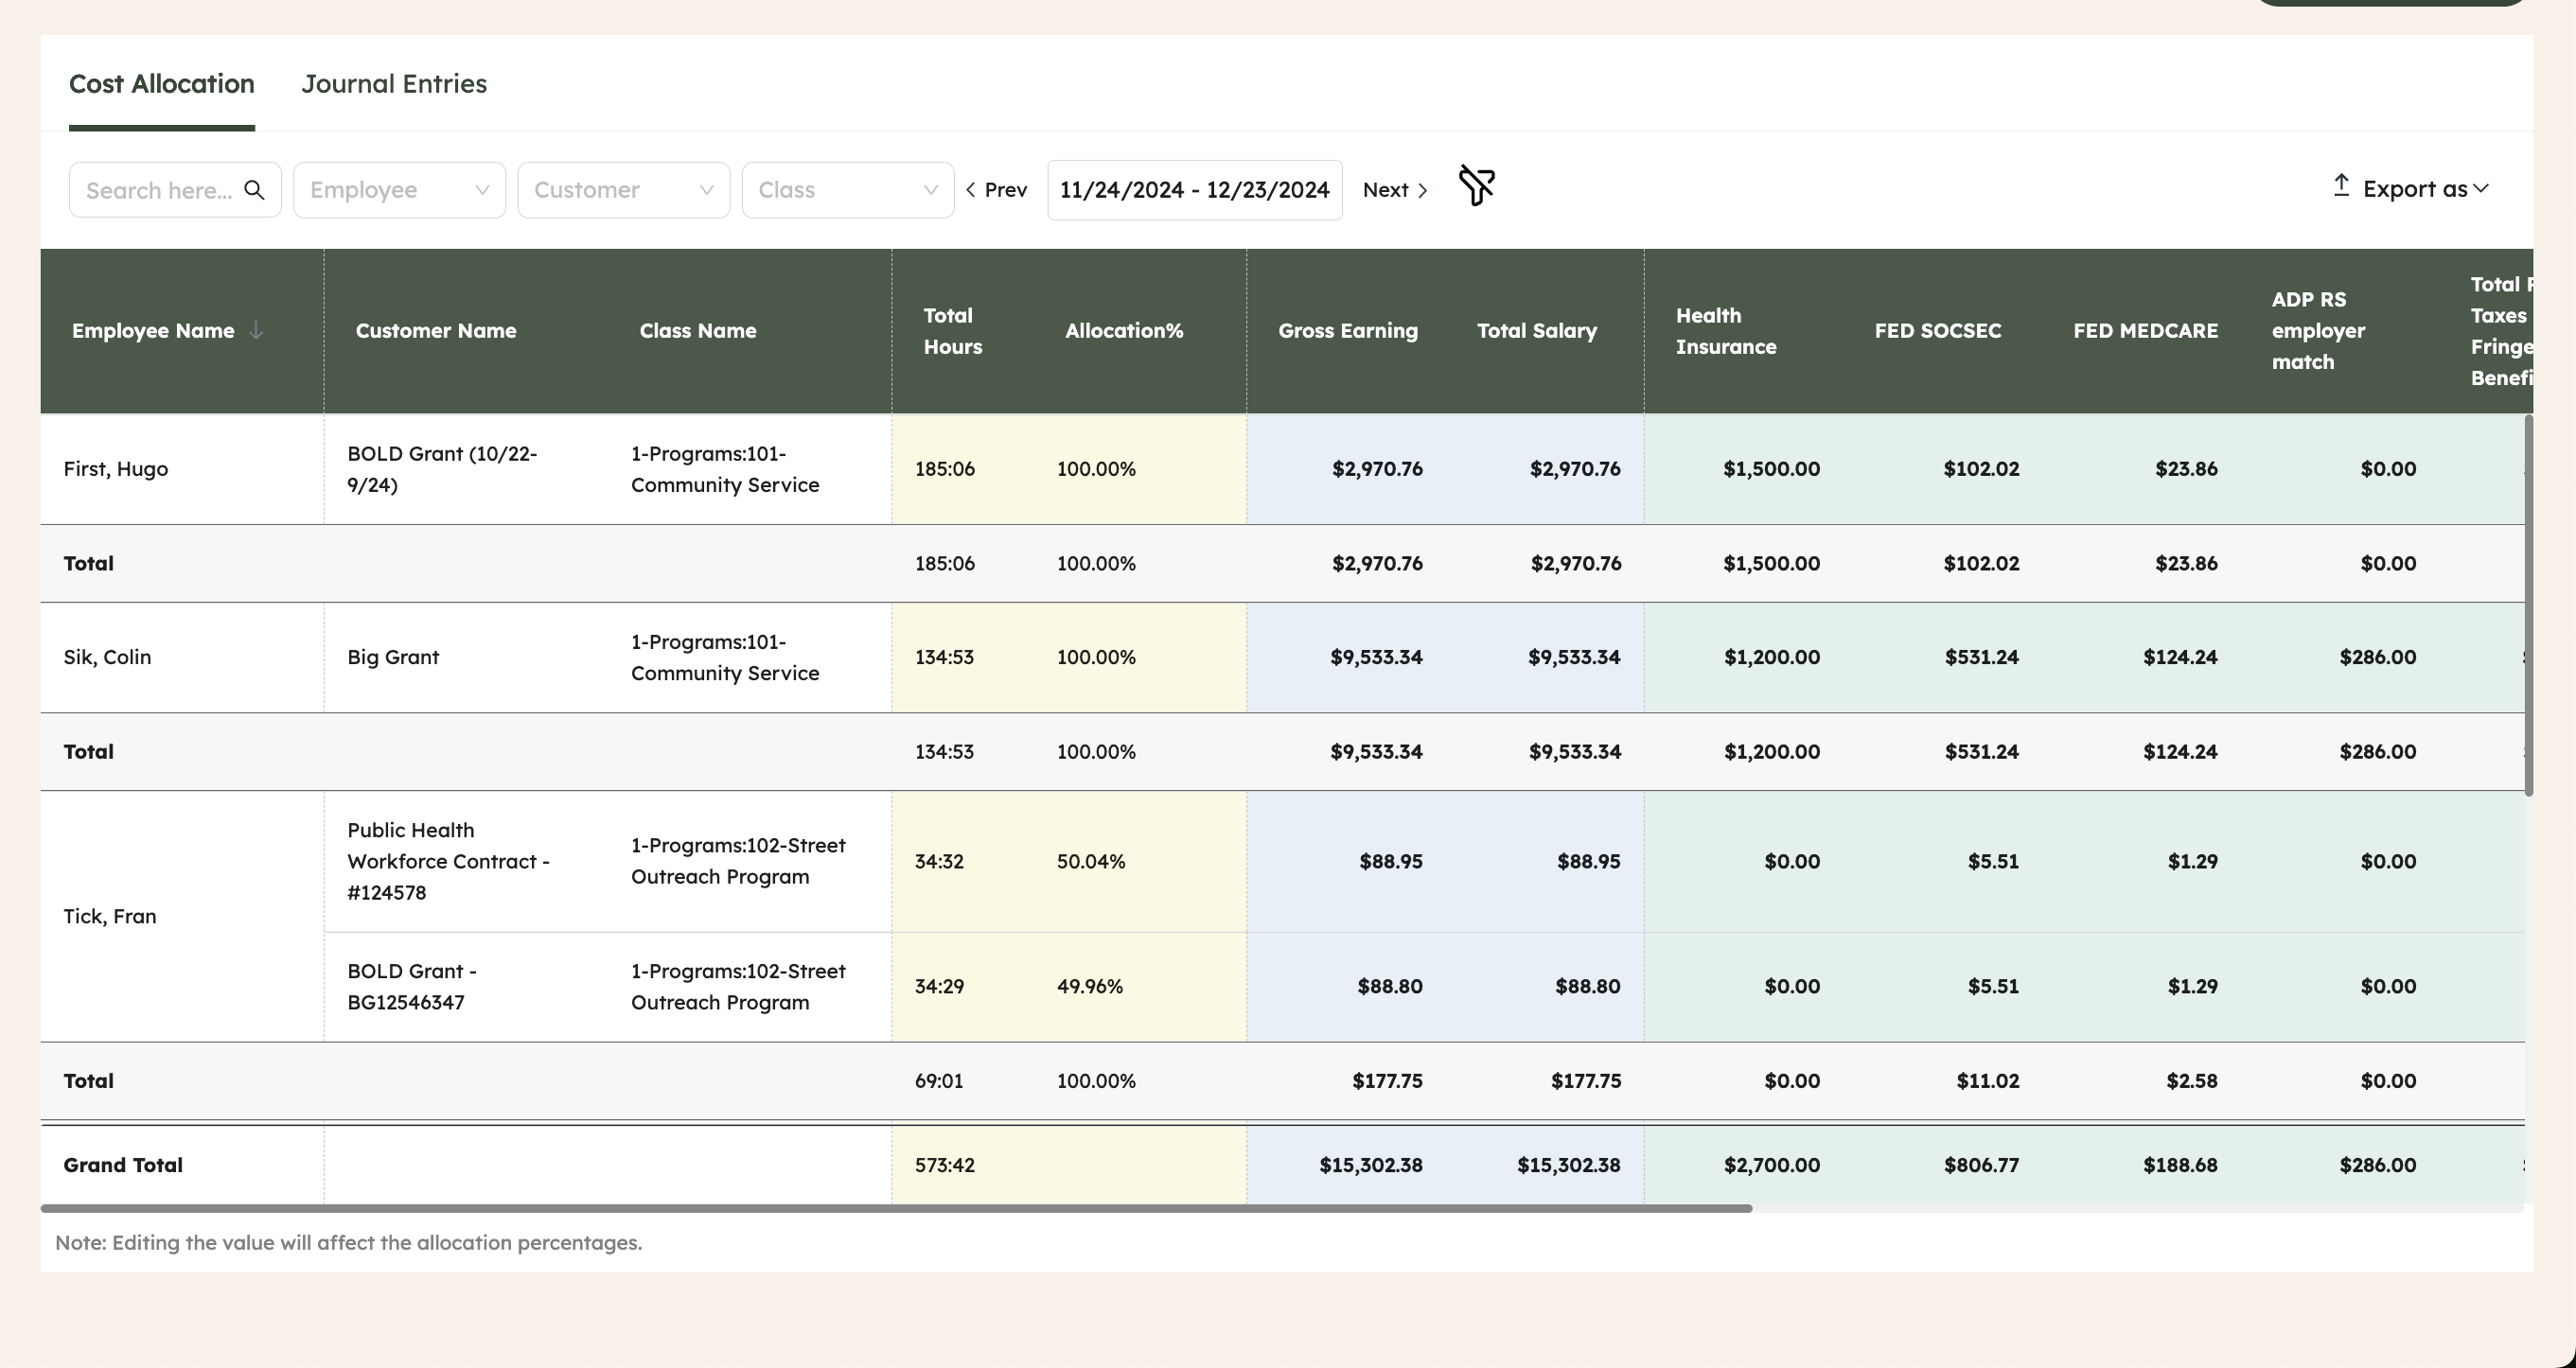This screenshot has width=2576, height=1368.
Task: Edit Hugo First's 185:06 total hours cell
Action: (x=945, y=469)
